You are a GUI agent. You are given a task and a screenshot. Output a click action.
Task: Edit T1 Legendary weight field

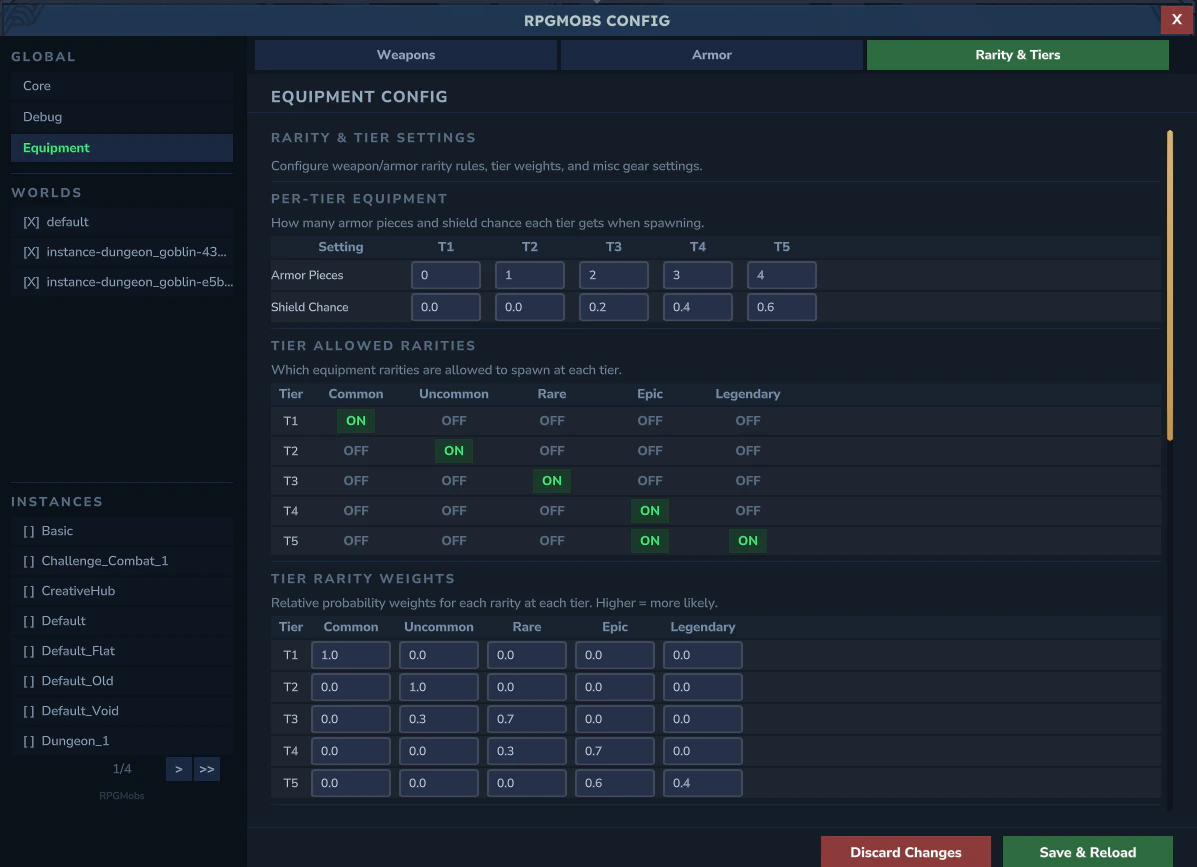coord(702,655)
